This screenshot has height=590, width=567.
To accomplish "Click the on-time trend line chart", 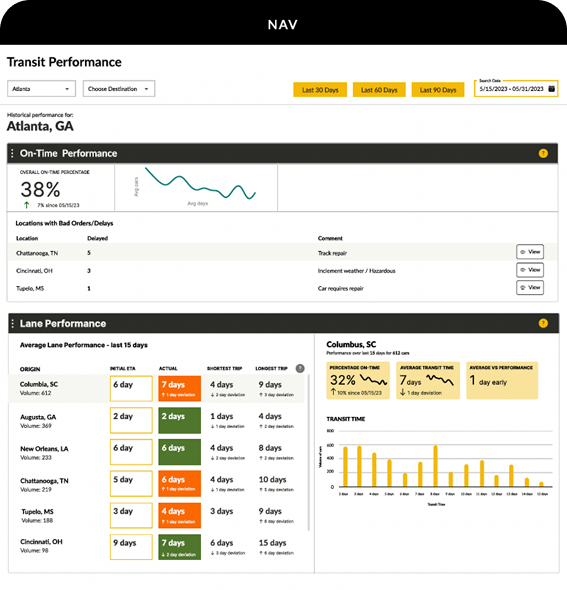I will click(x=201, y=183).
